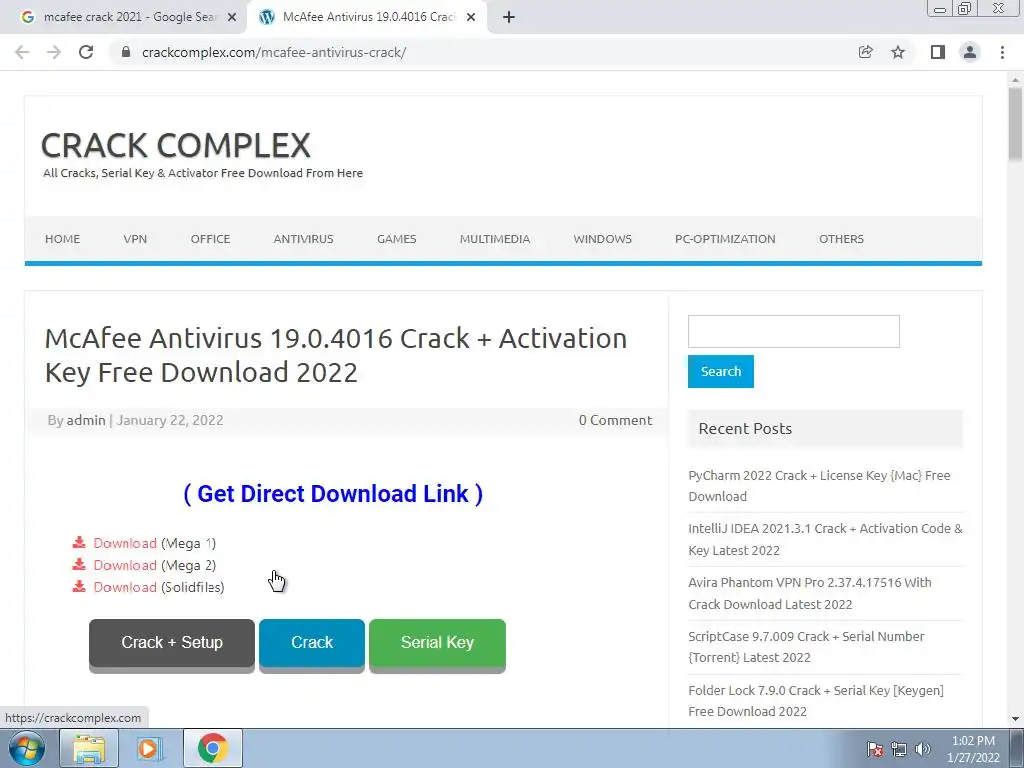Open IntelliJ IDEA 2021.3.1 Crack post

[x=825, y=539]
